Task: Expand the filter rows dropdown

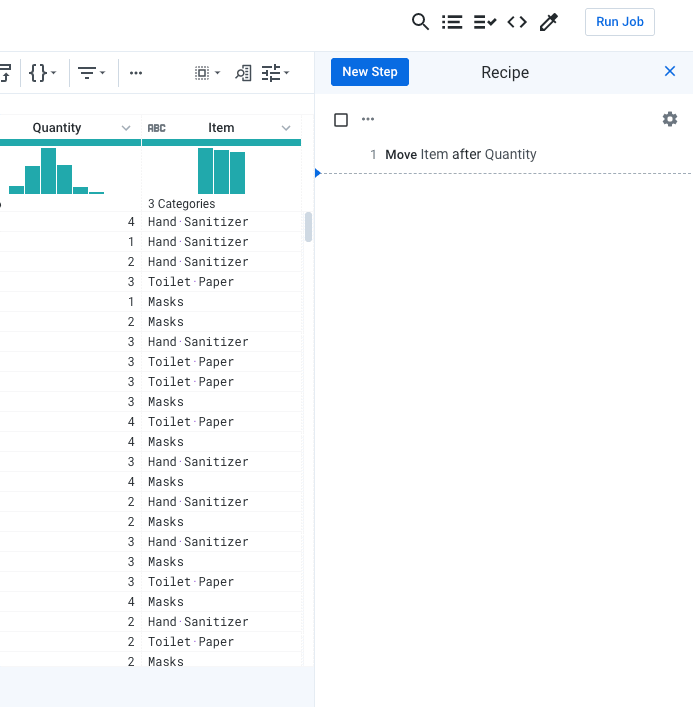Action: (92, 73)
